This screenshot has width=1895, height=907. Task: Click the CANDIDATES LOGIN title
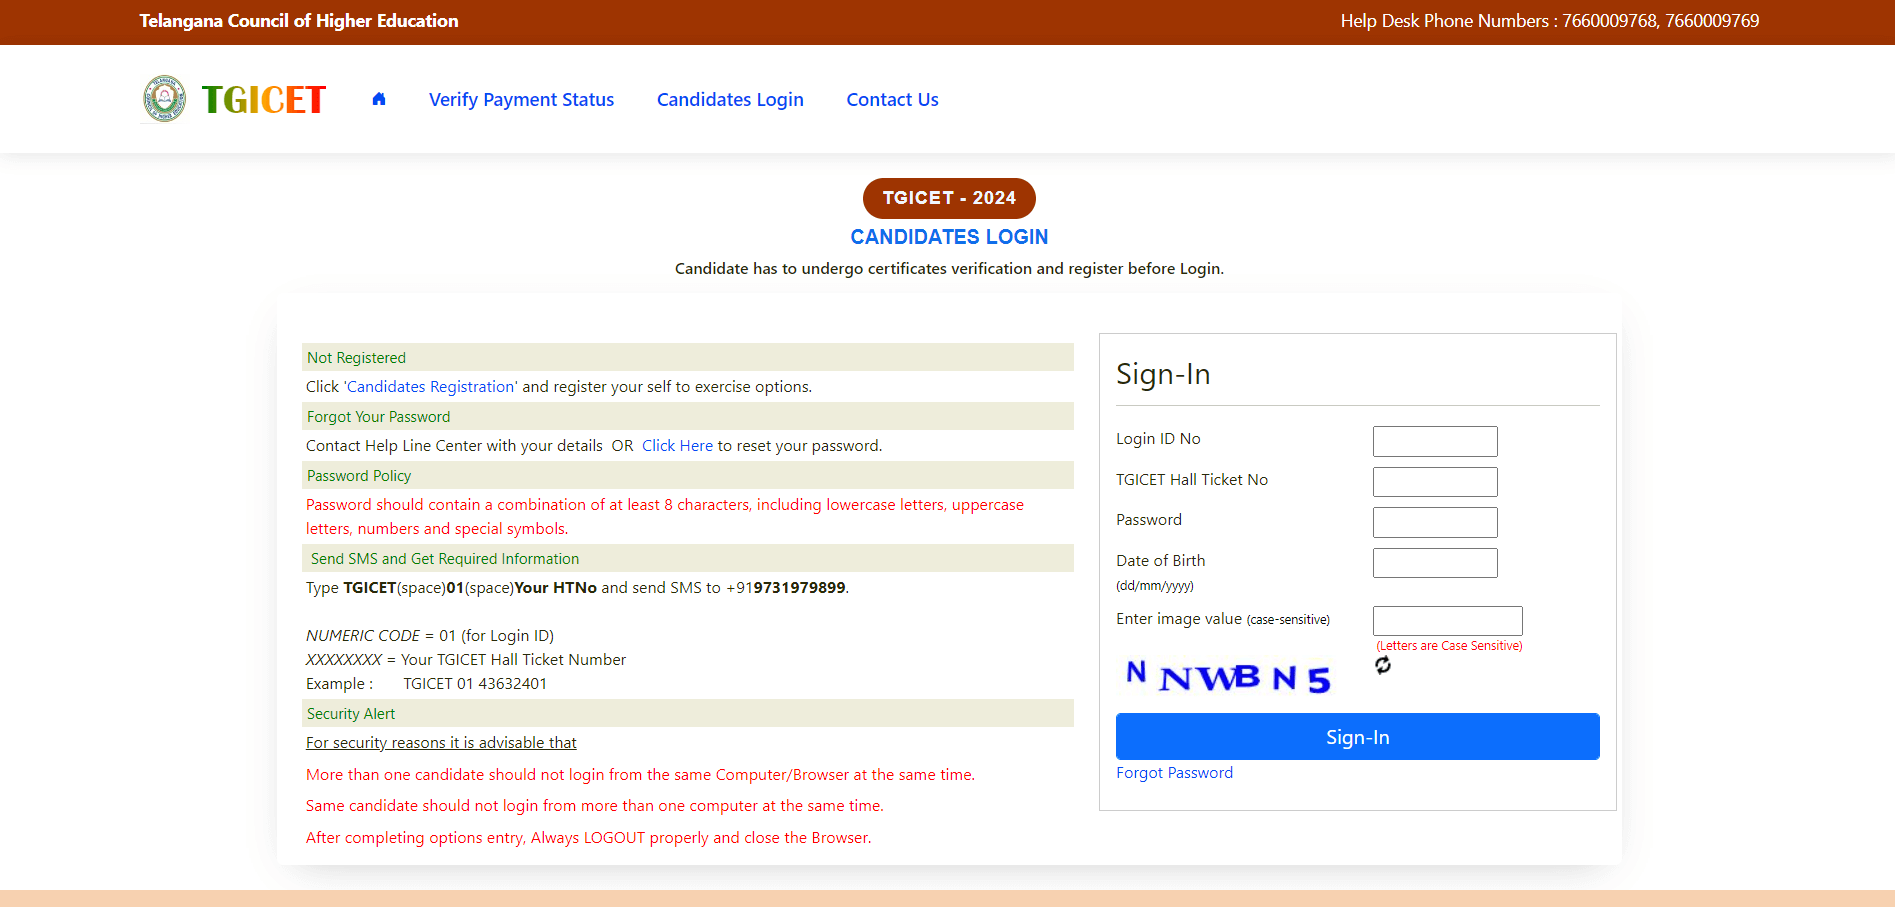point(949,237)
